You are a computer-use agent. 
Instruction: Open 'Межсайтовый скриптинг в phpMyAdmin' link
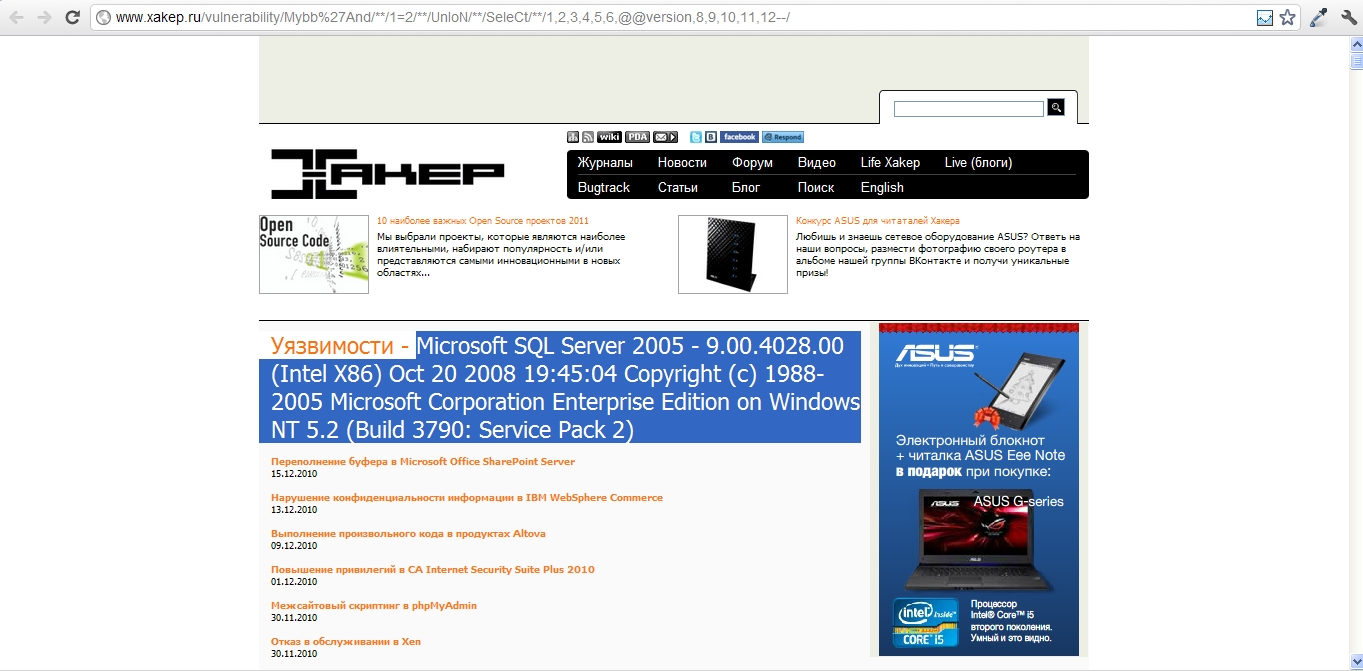click(374, 606)
